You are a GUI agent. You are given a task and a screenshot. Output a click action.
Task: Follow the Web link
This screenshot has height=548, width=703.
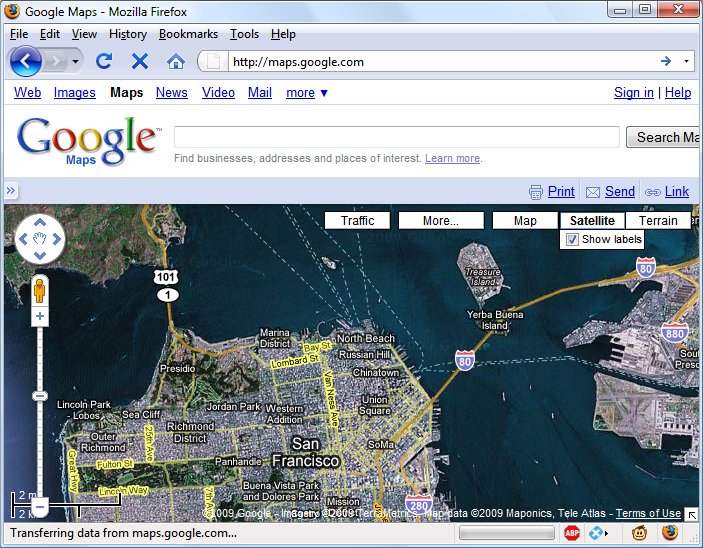coord(27,92)
